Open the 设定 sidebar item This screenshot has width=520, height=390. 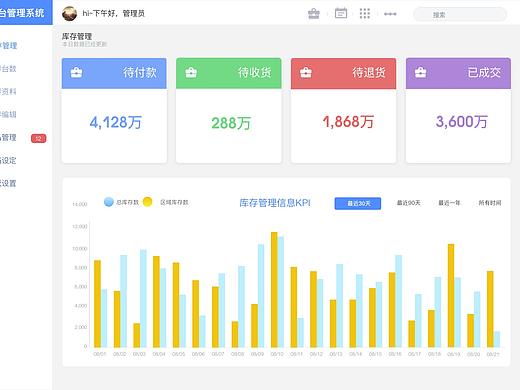pos(8,161)
